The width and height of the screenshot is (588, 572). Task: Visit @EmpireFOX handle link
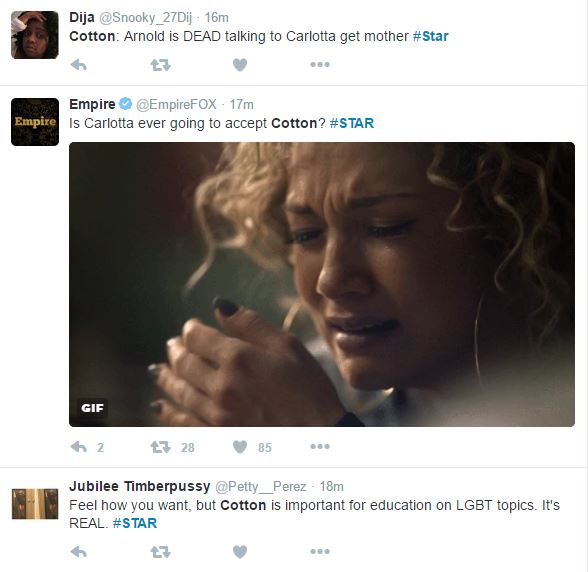[176, 104]
